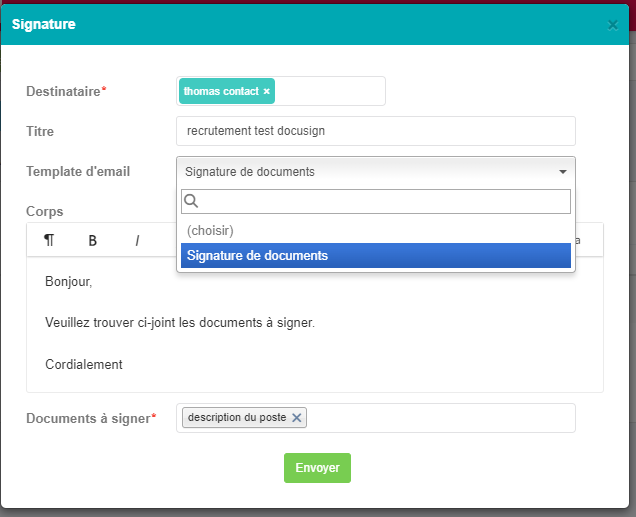Viewport: 636px width, 517px height.
Task: Open the paragraph format tool in editor
Action: [x=49, y=240]
